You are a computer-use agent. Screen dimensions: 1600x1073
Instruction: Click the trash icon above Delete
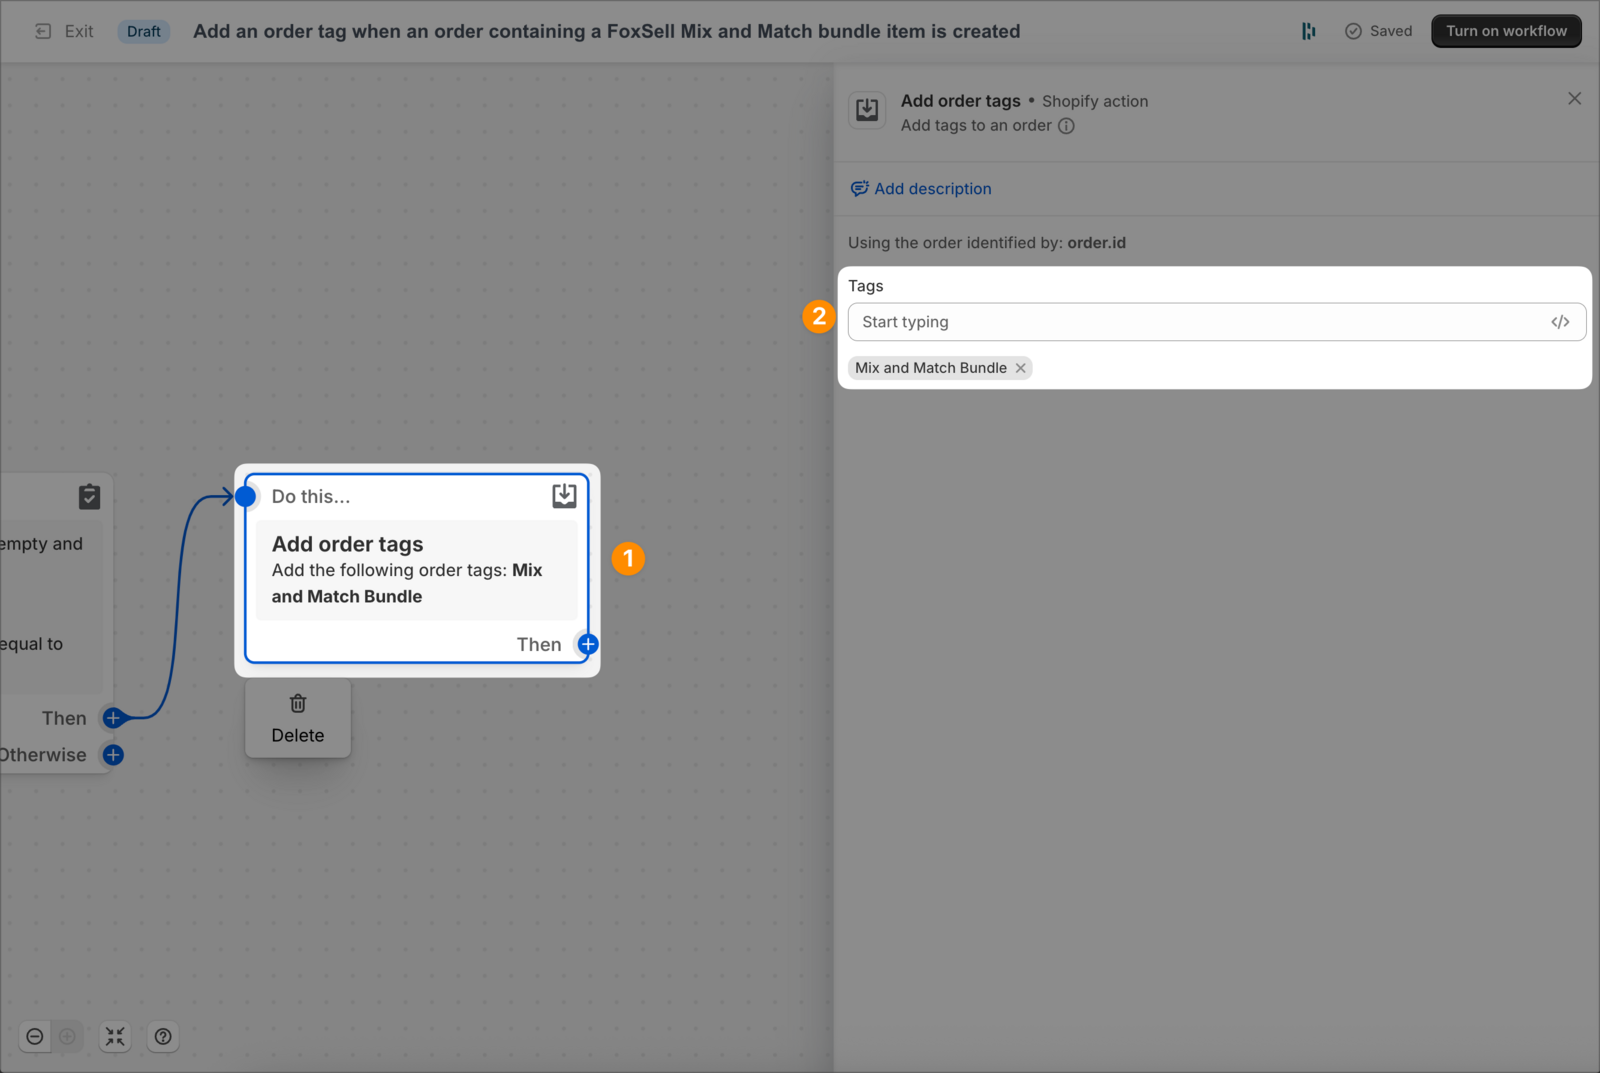(x=297, y=703)
